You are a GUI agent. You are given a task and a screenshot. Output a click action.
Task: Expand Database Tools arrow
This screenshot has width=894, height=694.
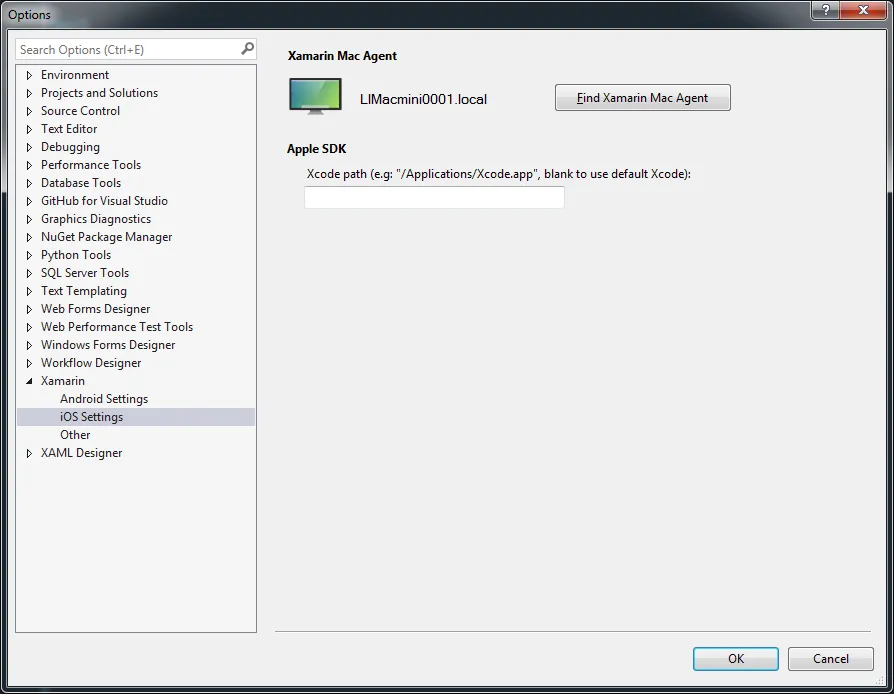pyautogui.click(x=30, y=183)
